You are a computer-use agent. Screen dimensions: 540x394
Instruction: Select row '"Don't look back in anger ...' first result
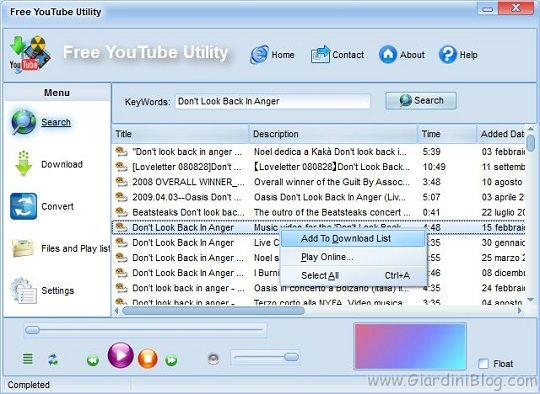(319, 152)
